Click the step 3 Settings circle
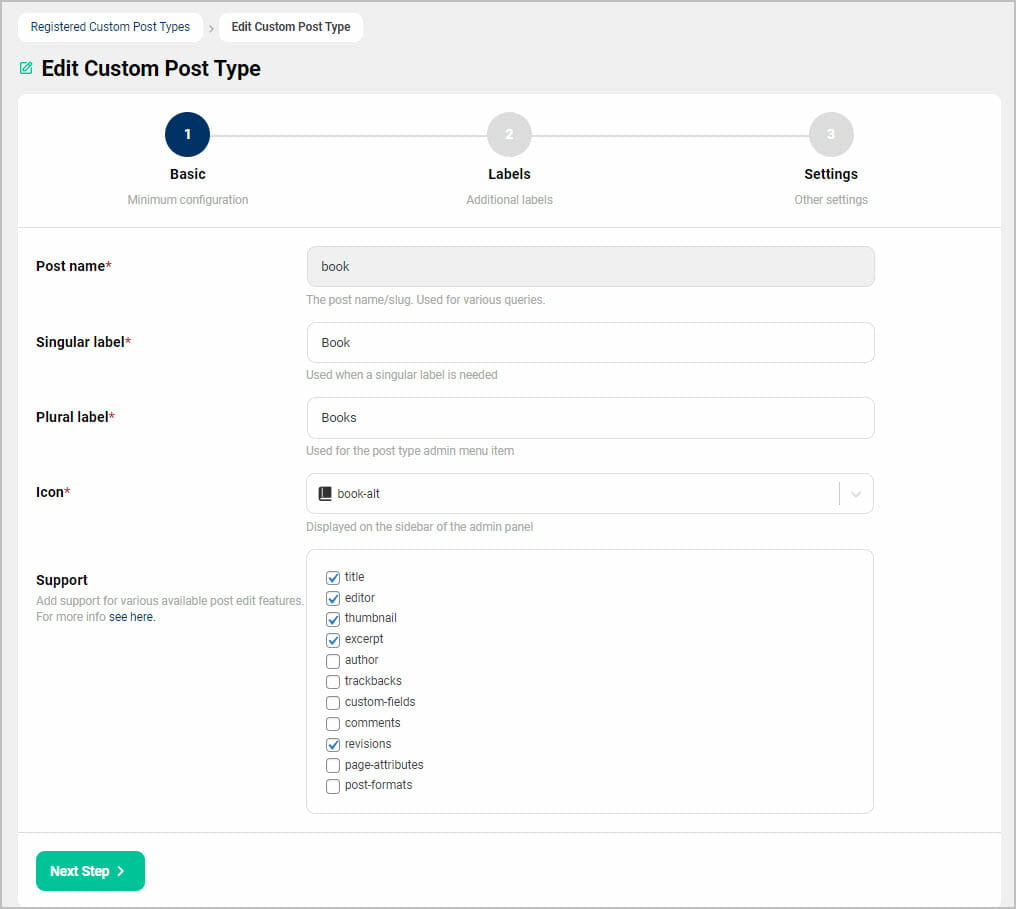This screenshot has height=909, width=1016. click(x=831, y=133)
